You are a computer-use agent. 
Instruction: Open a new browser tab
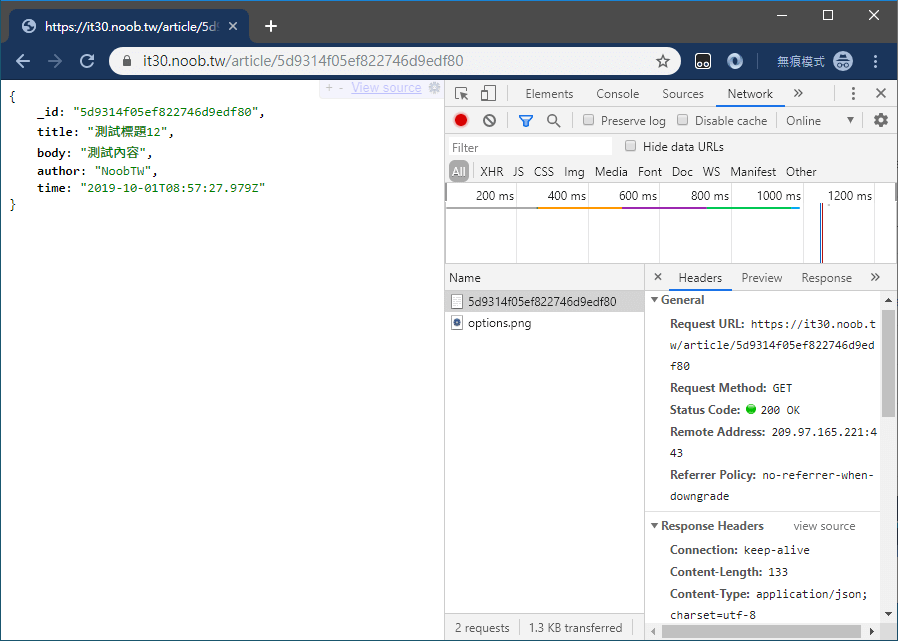point(271,26)
